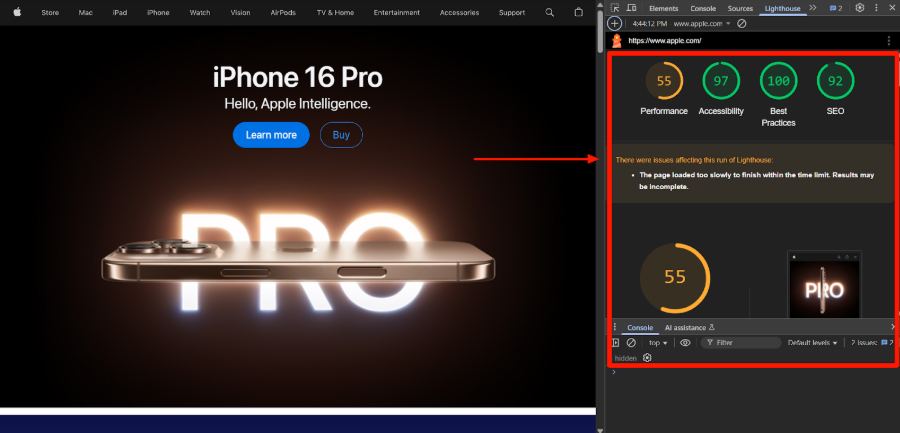
Task: Open the Lighthouse report tools three-dot menu
Action: coord(889,41)
